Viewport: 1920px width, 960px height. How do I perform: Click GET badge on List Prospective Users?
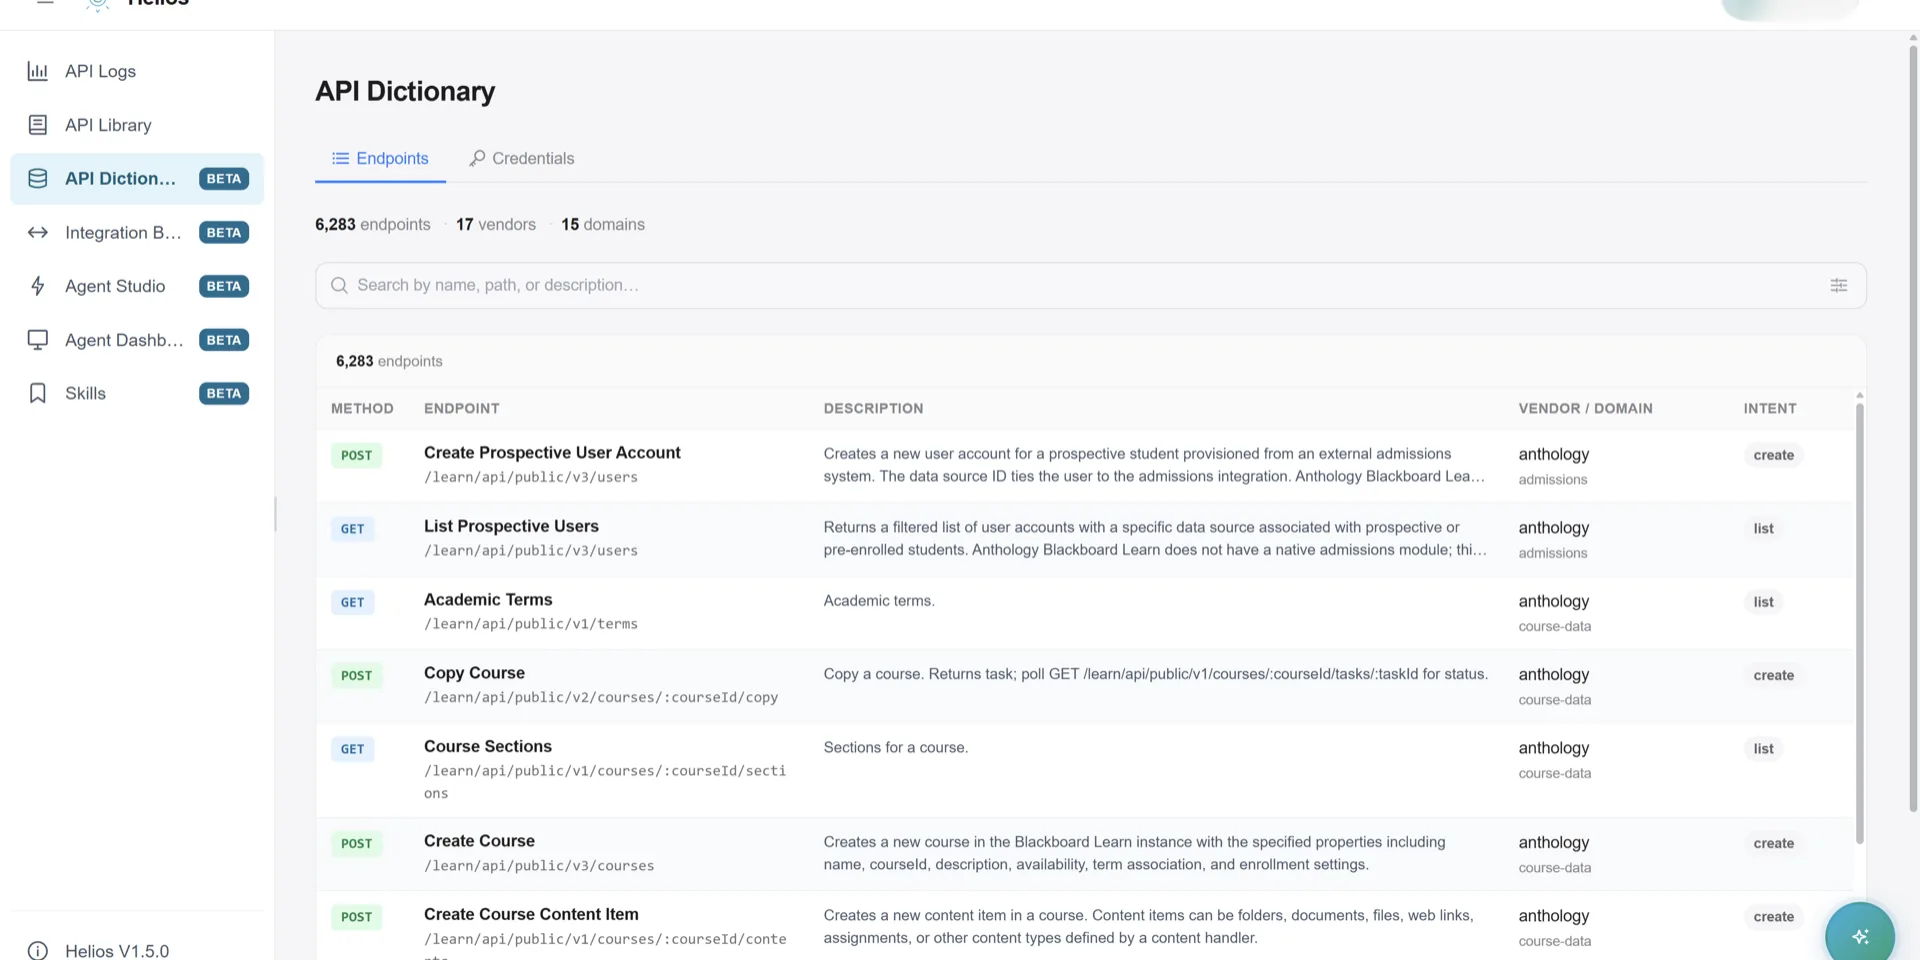(352, 529)
